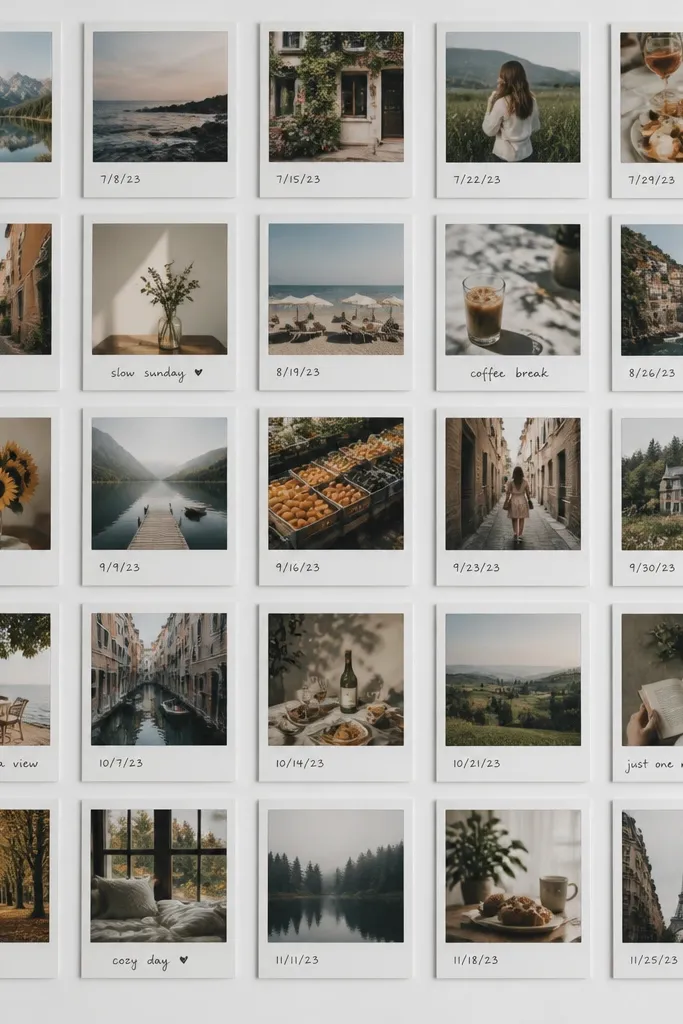Click the 9/16/23 date label

point(298,568)
